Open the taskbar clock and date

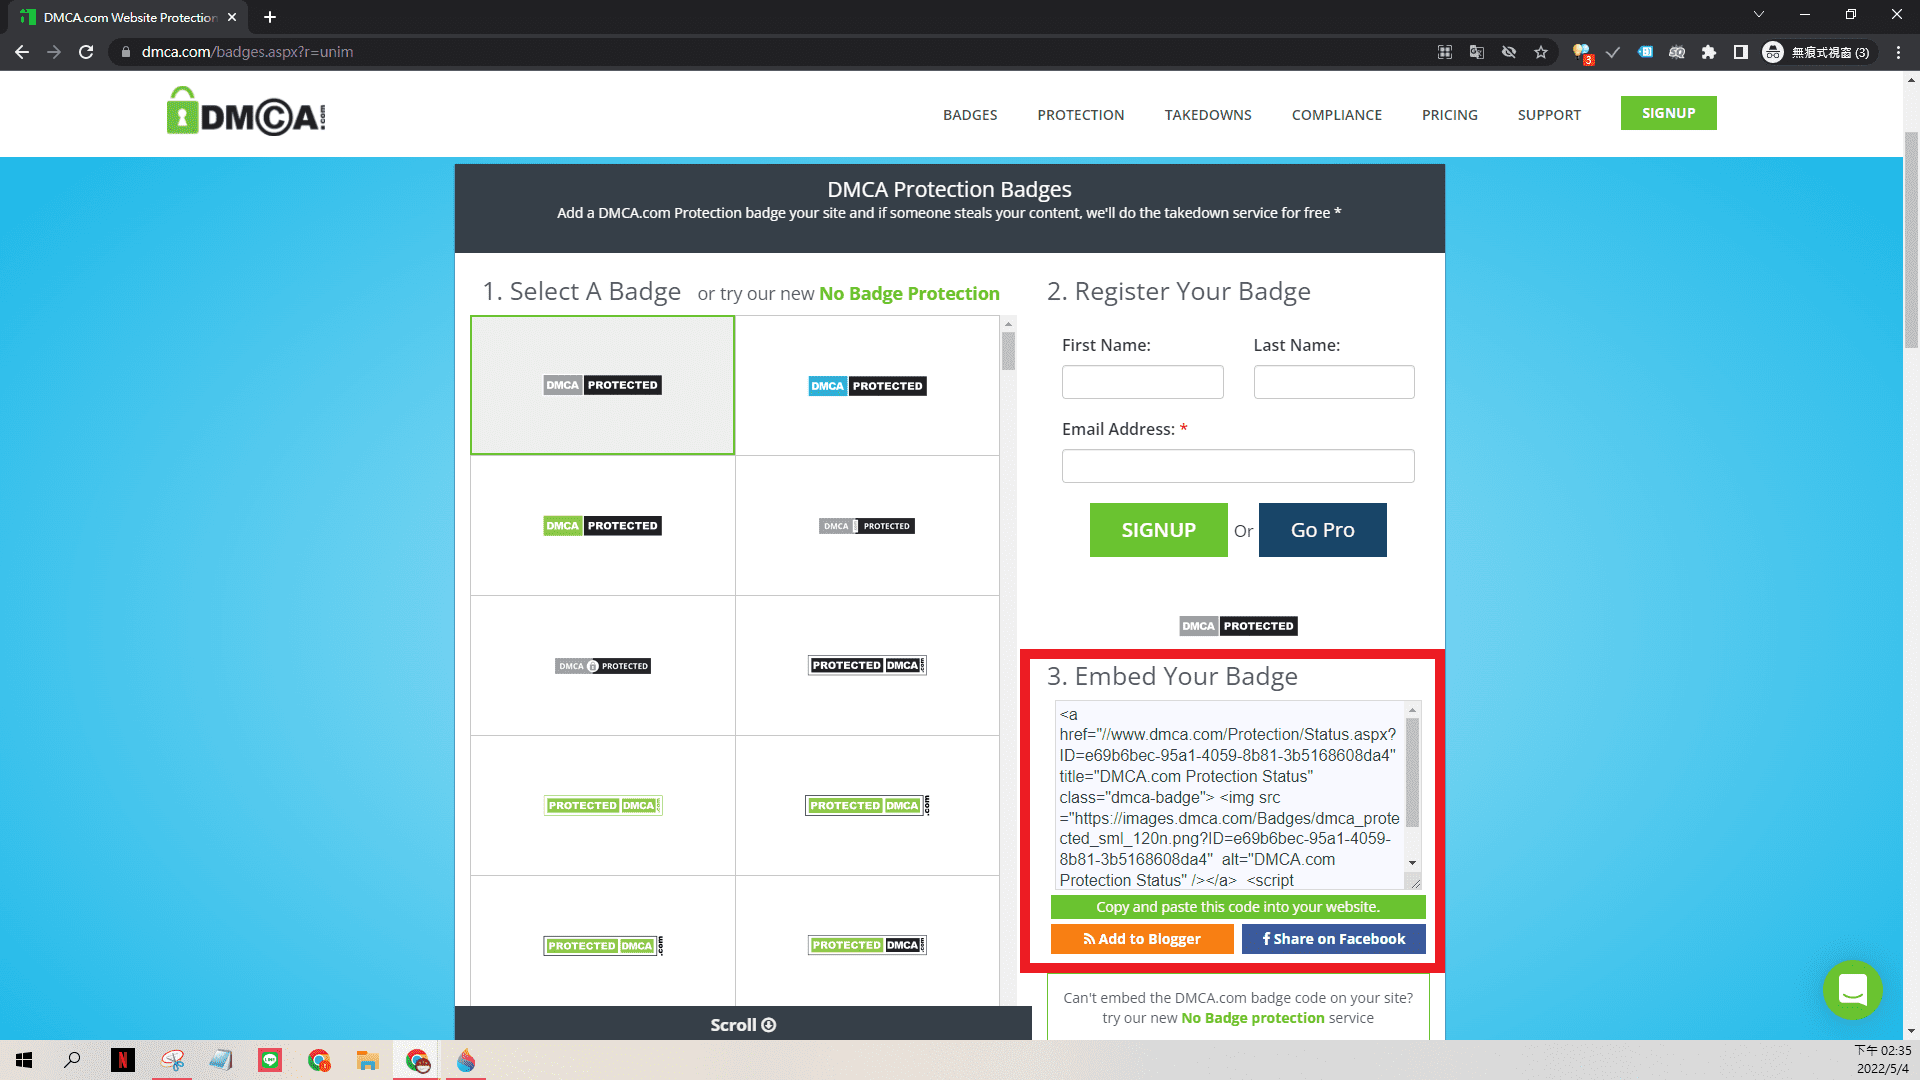click(x=1883, y=1060)
